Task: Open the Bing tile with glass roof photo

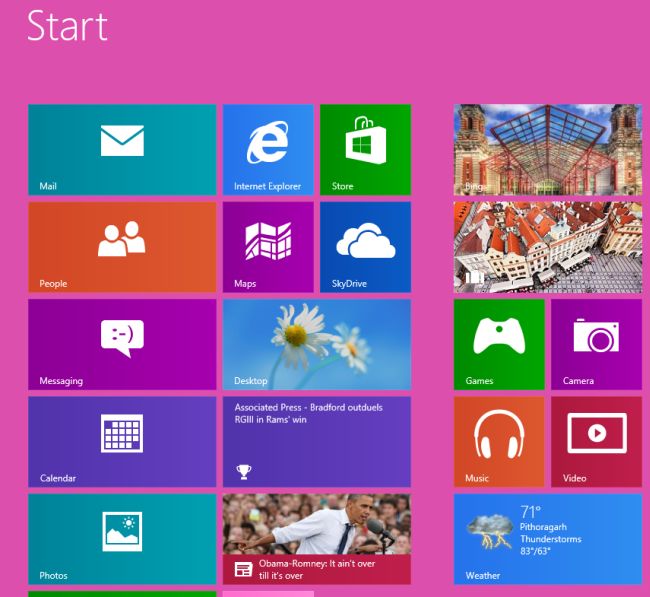Action: point(548,150)
